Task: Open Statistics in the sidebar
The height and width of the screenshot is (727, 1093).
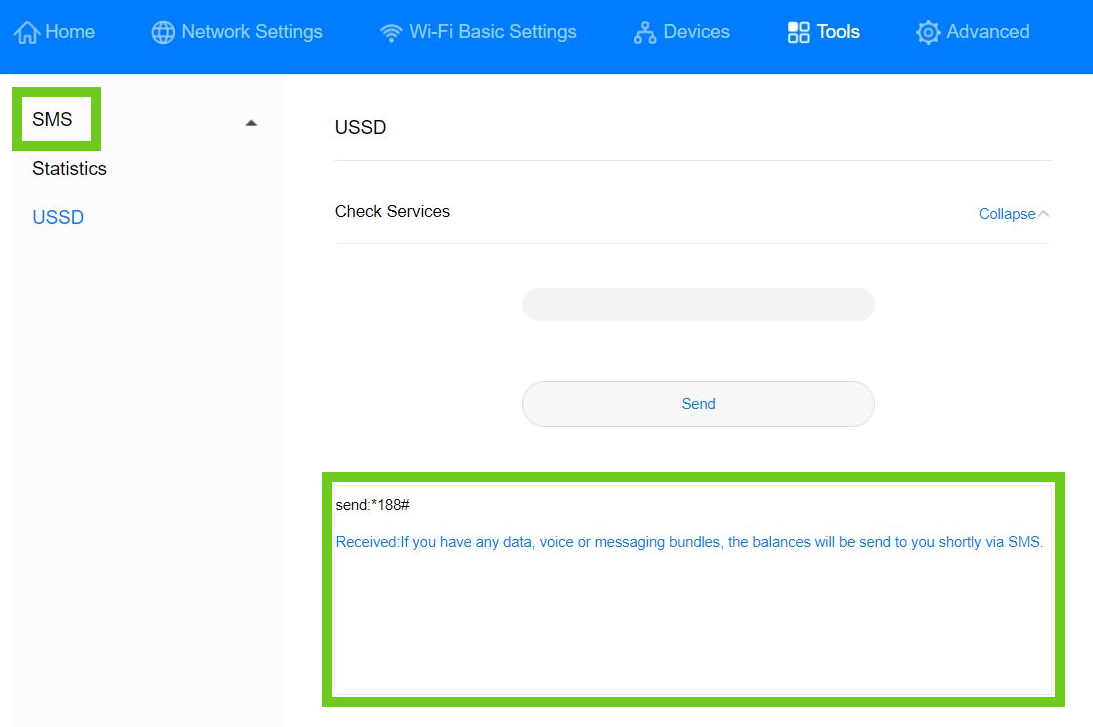Action: pyautogui.click(x=69, y=169)
